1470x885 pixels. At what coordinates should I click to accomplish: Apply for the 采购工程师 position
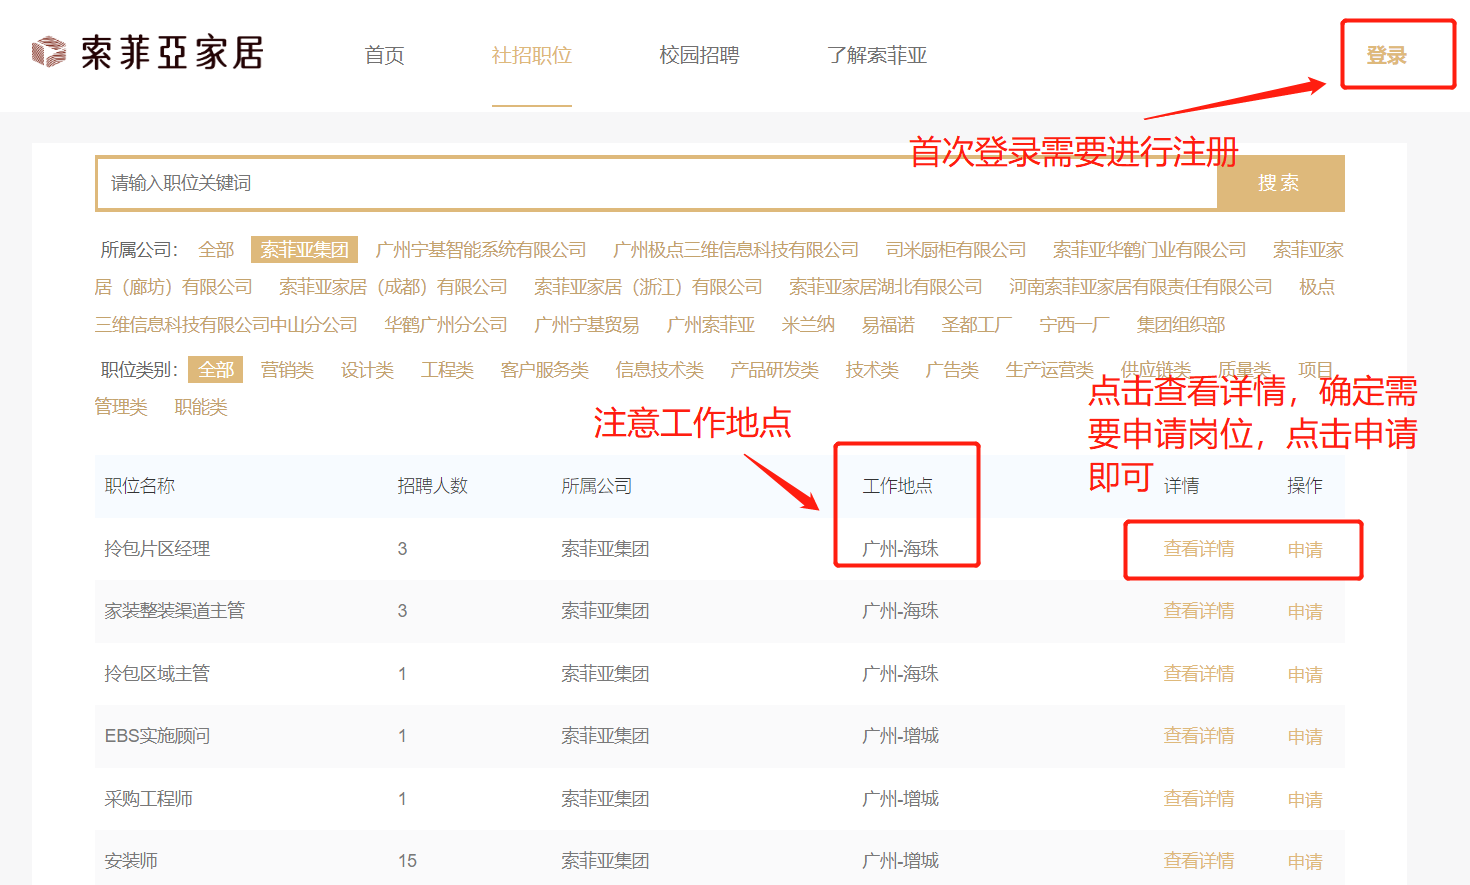[1305, 800]
